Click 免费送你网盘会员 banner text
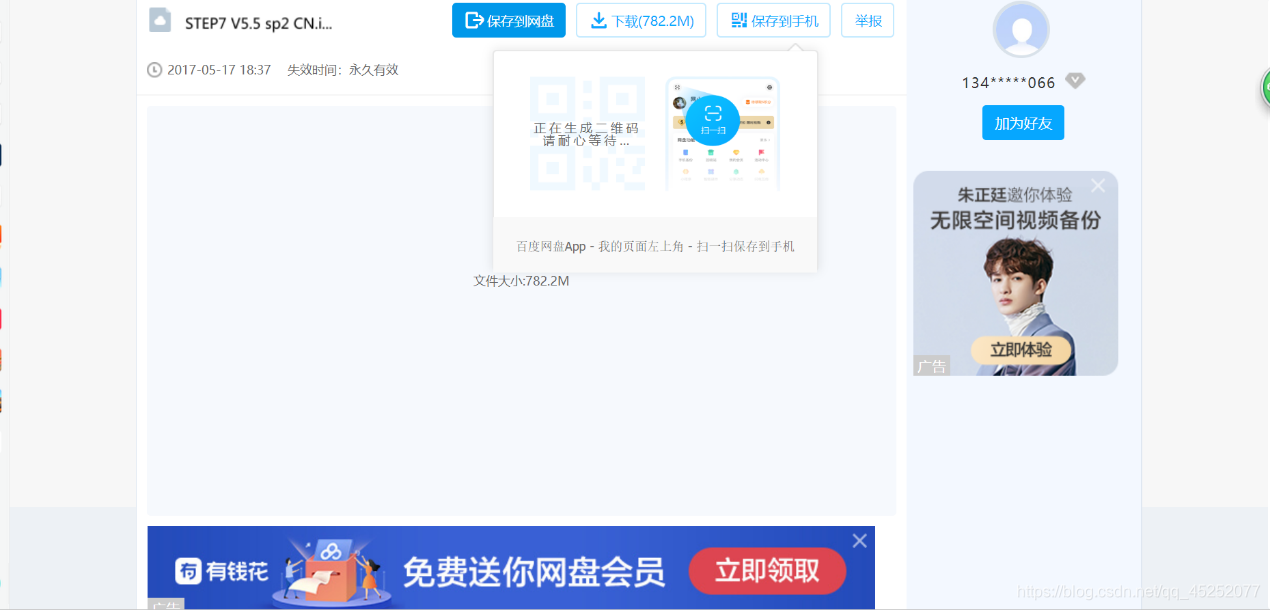This screenshot has width=1270, height=610. [x=534, y=572]
